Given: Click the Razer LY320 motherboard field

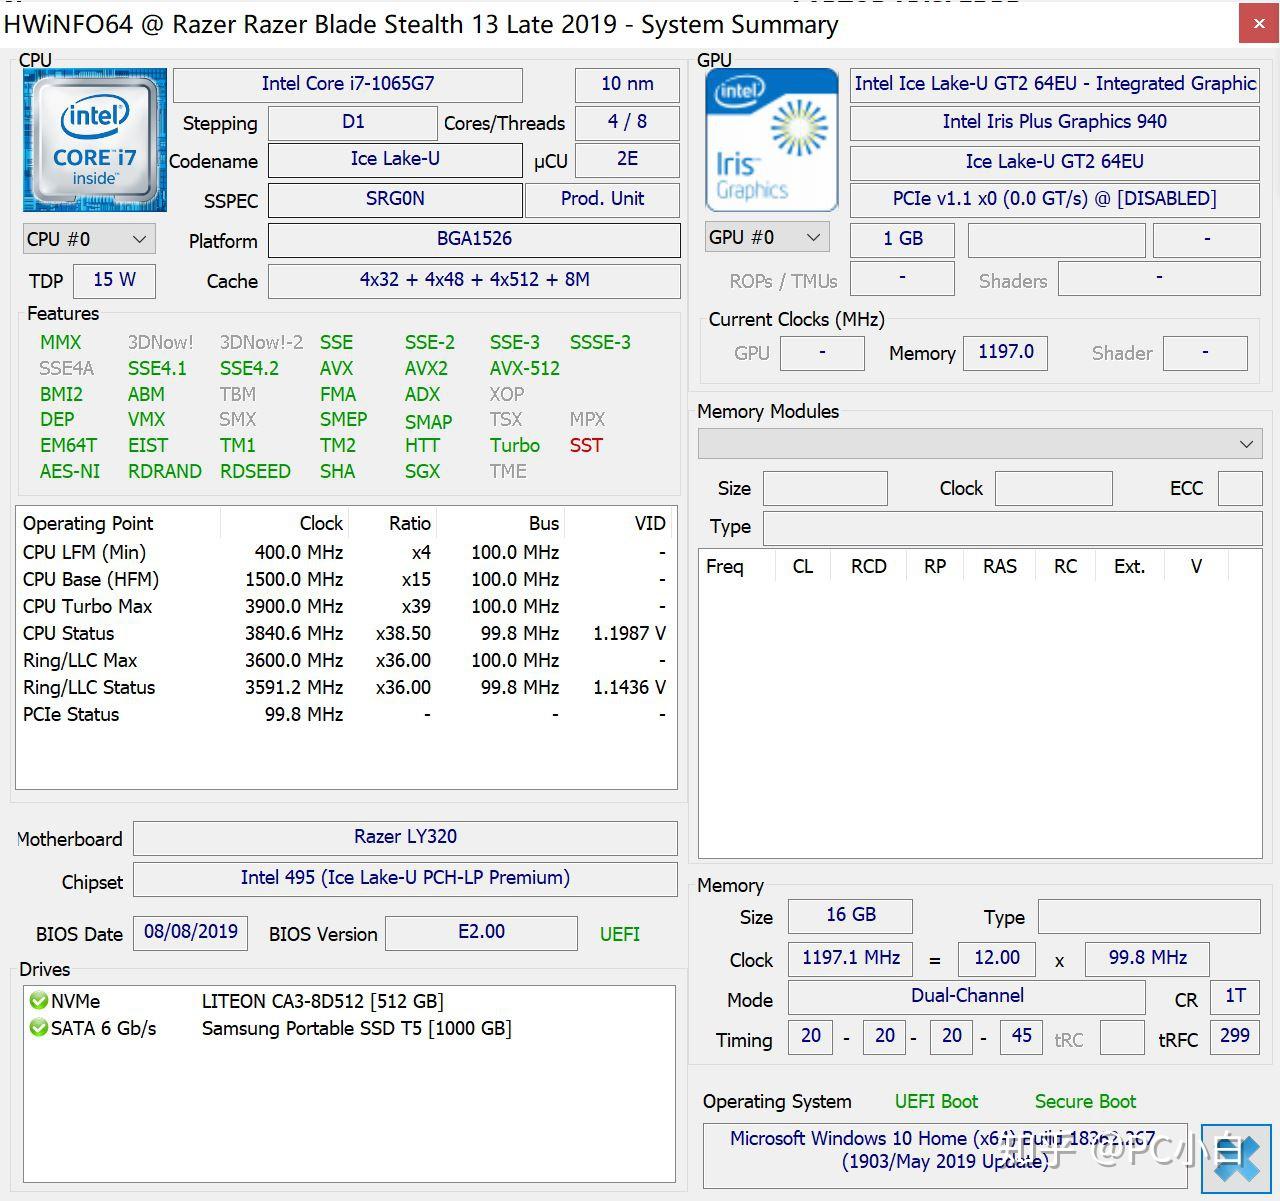Looking at the screenshot, I should pos(405,837).
